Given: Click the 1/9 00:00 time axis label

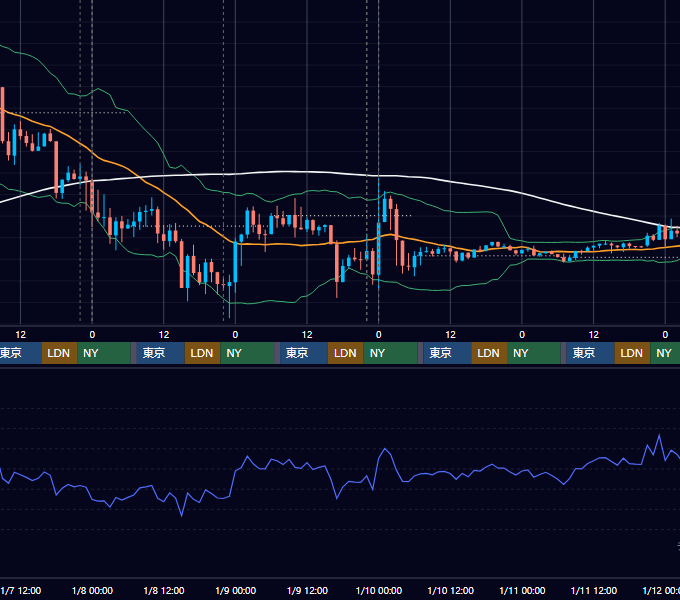Looking at the screenshot, I should [235, 590].
